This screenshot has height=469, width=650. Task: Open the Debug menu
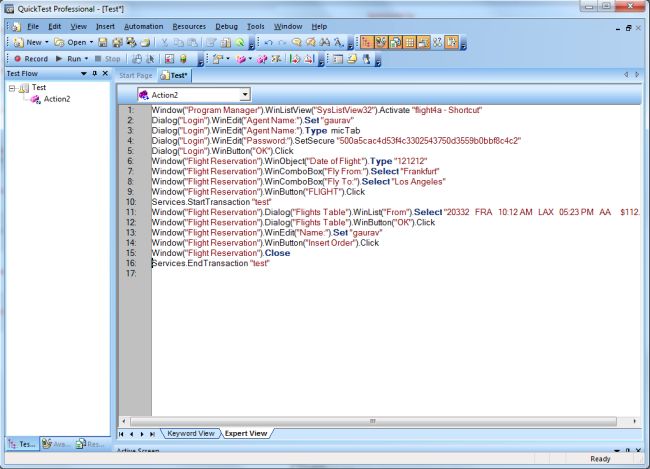226,27
